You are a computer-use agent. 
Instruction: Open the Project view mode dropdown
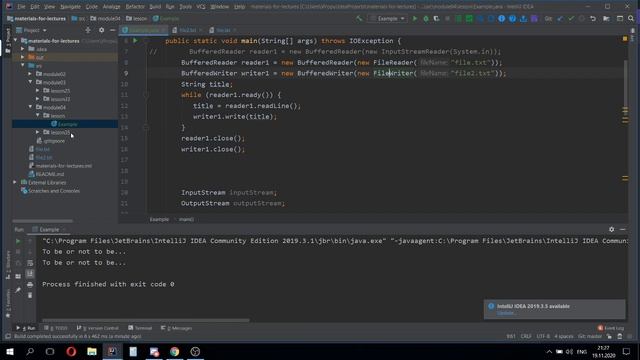coord(31,30)
